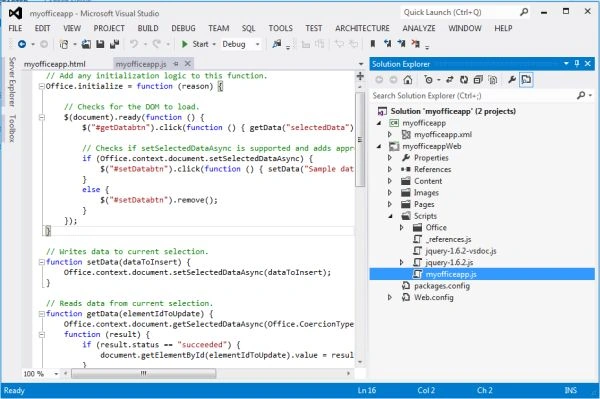Click the Search Solution Explorer field

pos(473,95)
